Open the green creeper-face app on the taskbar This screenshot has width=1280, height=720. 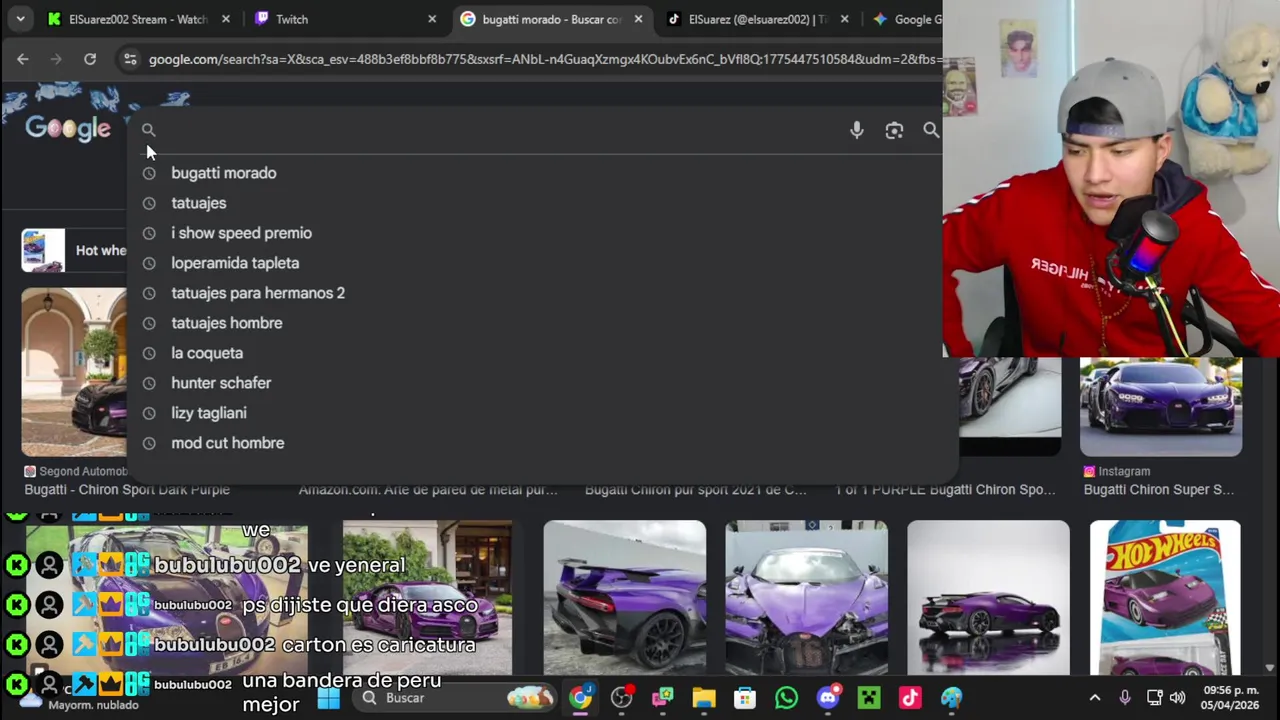click(x=869, y=698)
